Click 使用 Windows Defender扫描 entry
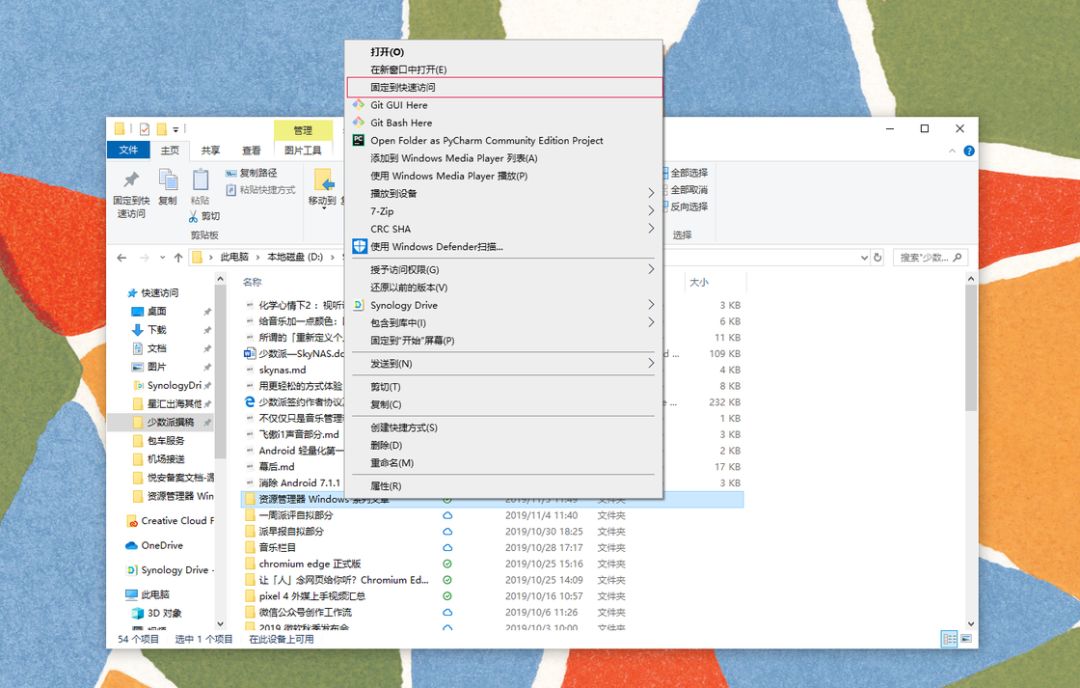 pyautogui.click(x=504, y=247)
